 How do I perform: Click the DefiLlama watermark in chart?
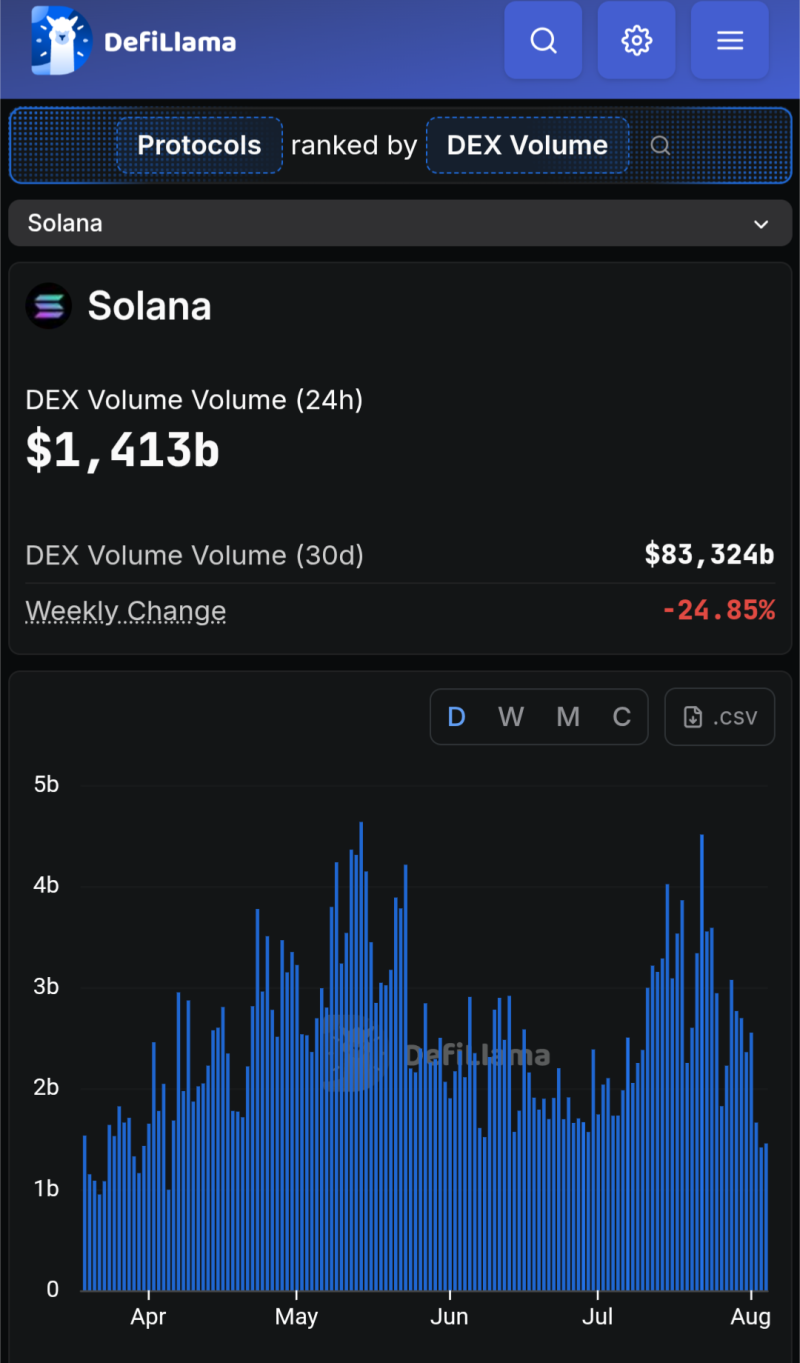pos(435,1054)
